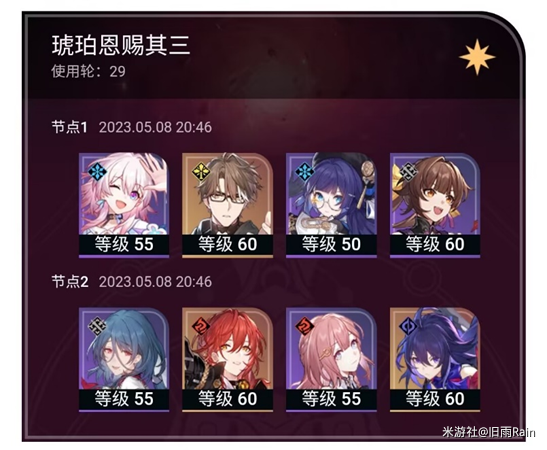Select the level 60 character with glasses
Image resolution: width=547 pixels, height=450 pixels.
[227, 205]
